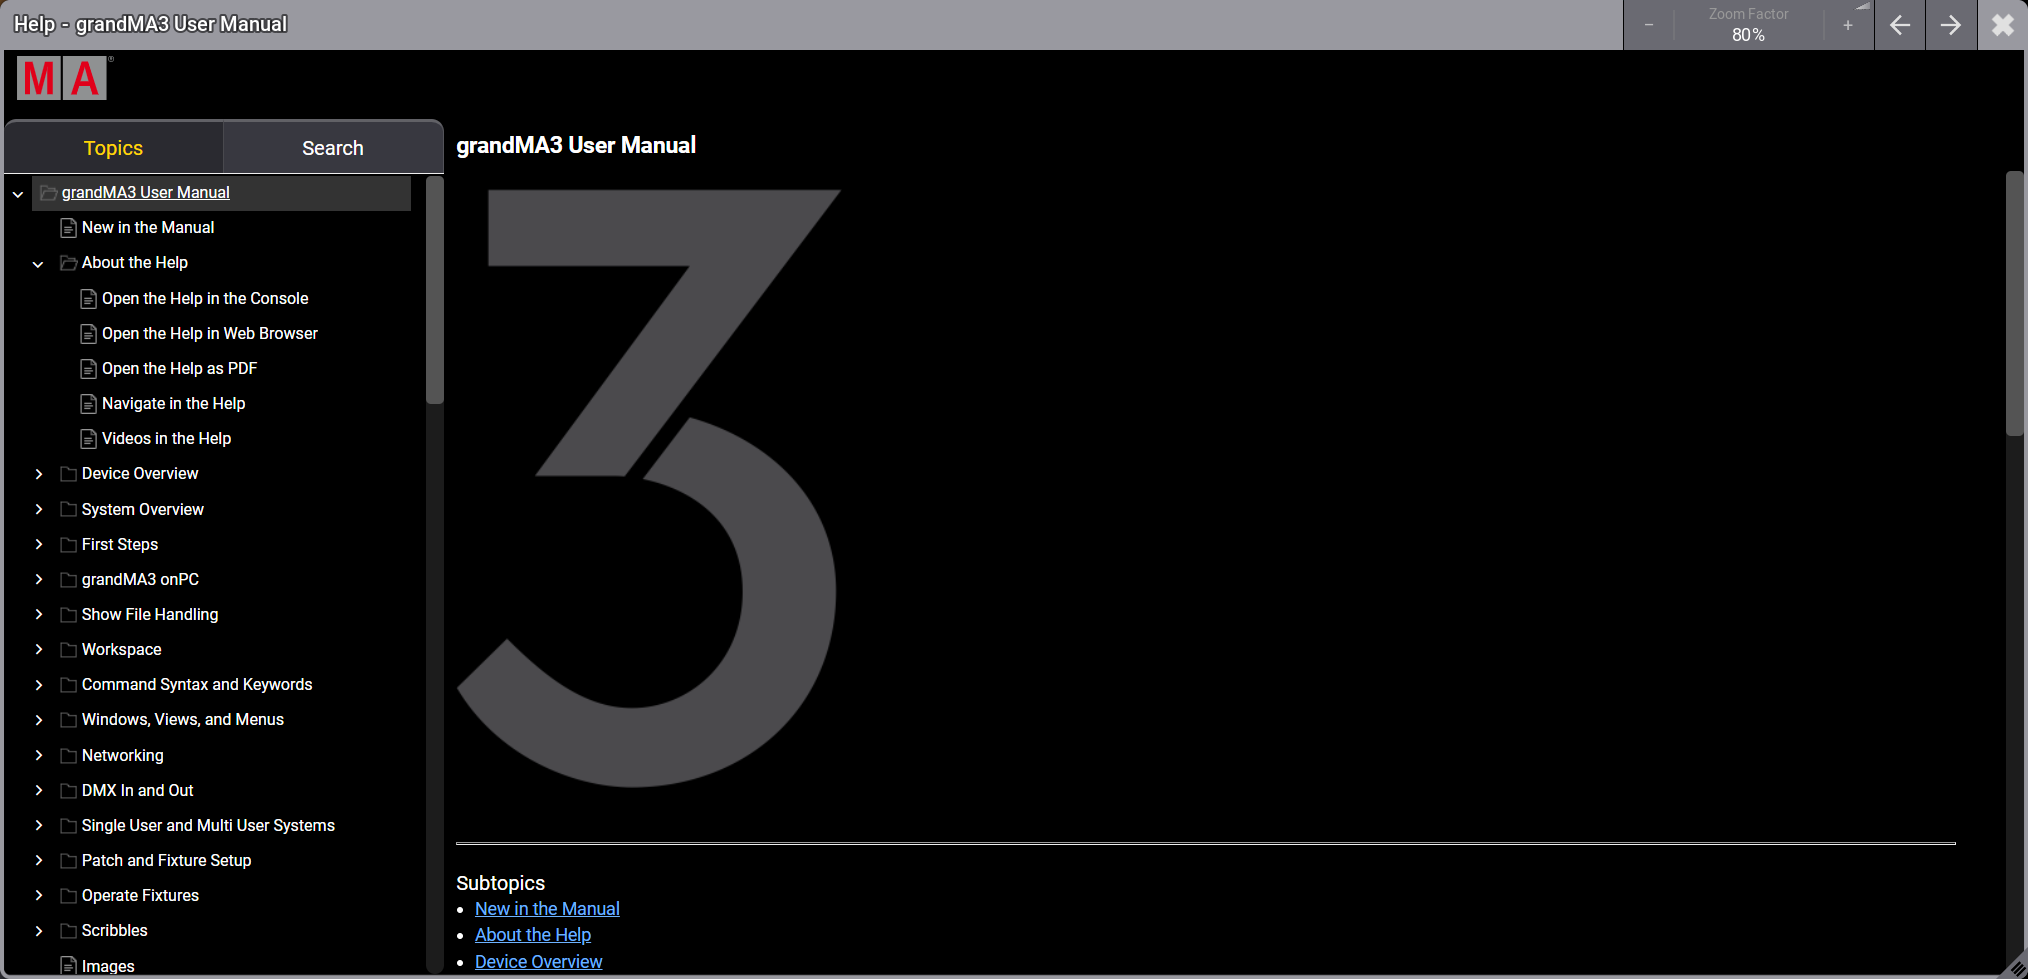Viewport: 2028px width, 979px height.
Task: Click the MA logo icon
Action: [62, 78]
